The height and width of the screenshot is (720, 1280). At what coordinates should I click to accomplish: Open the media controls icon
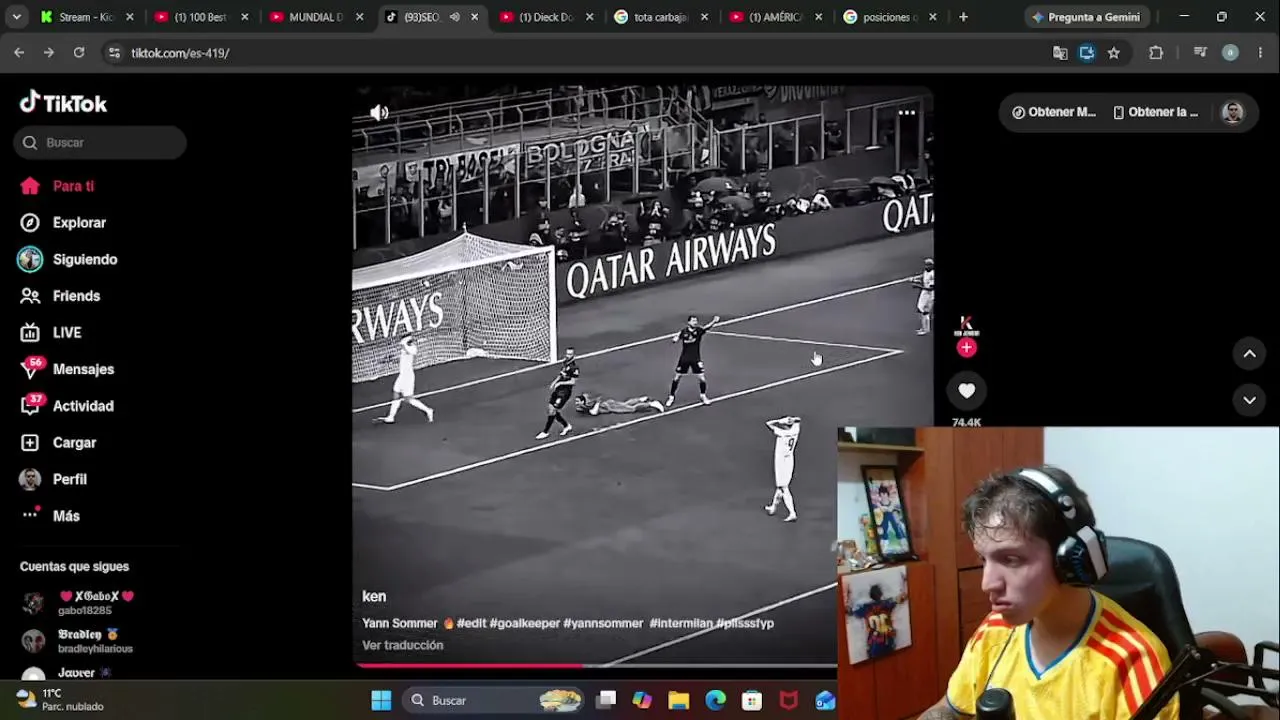[x=1200, y=53]
